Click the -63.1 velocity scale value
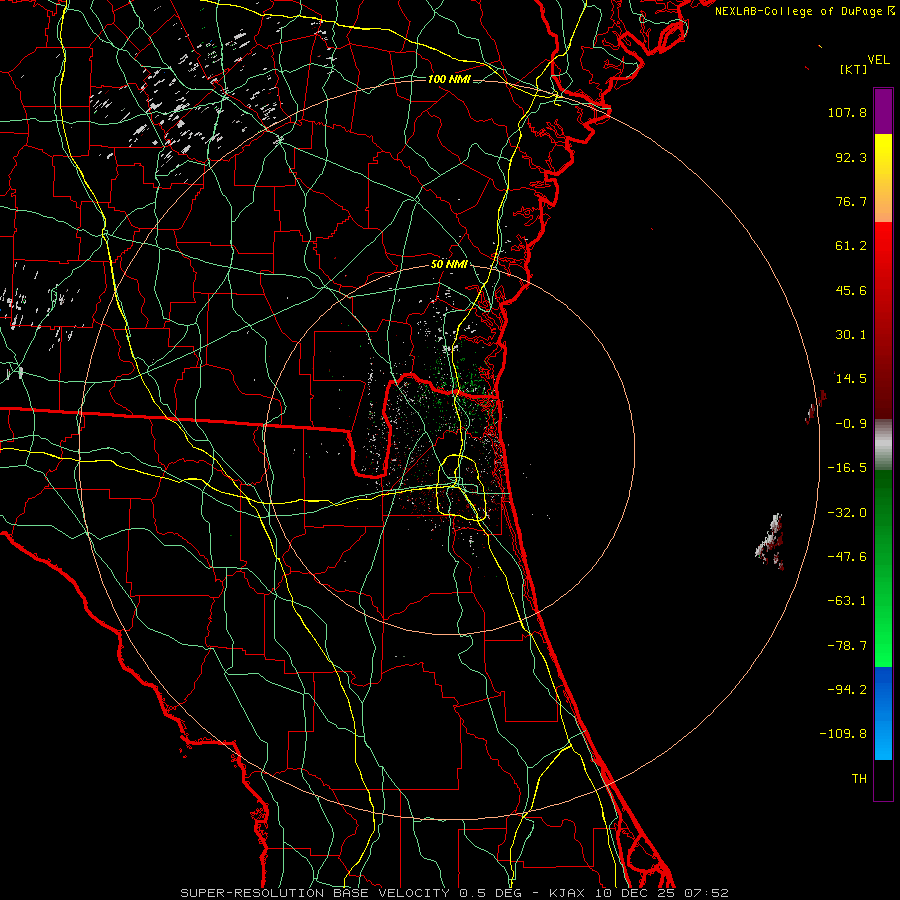 coord(847,601)
